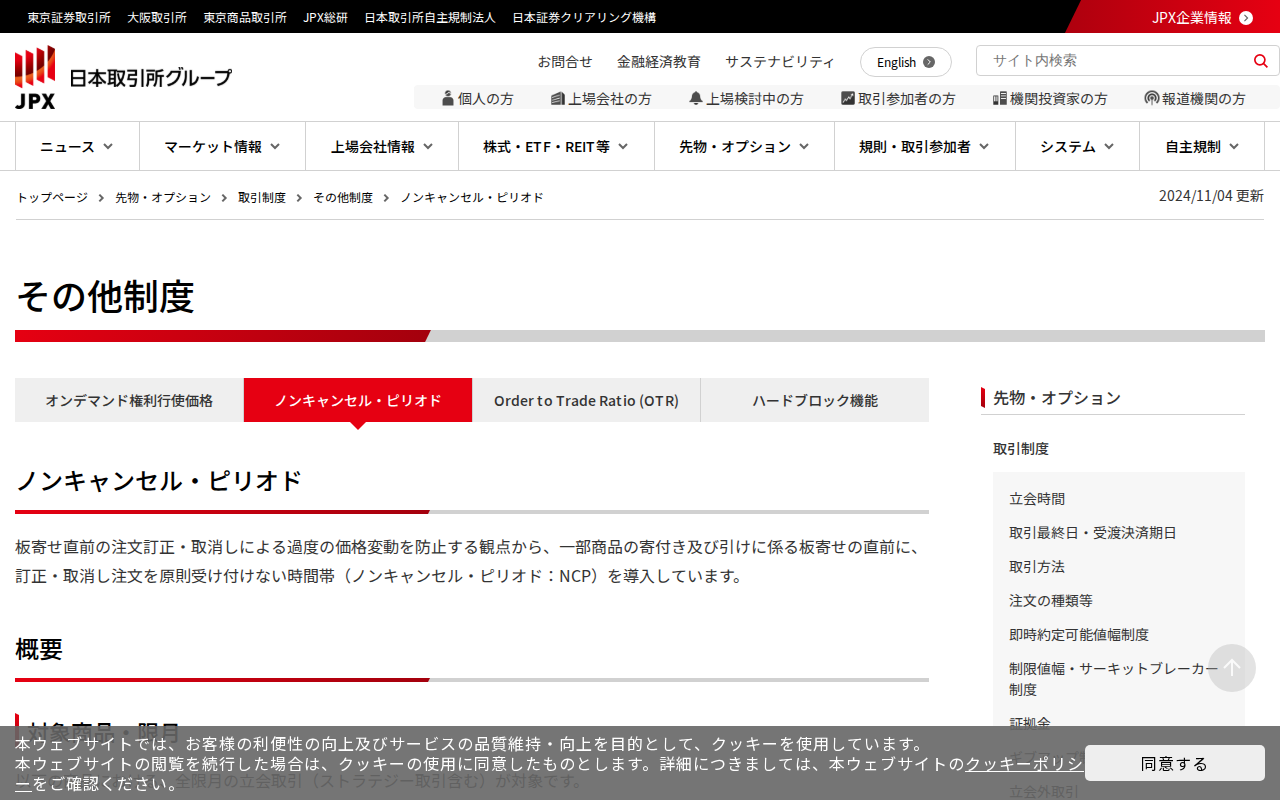Click the scroll-to-top arrow button

click(x=1231, y=668)
